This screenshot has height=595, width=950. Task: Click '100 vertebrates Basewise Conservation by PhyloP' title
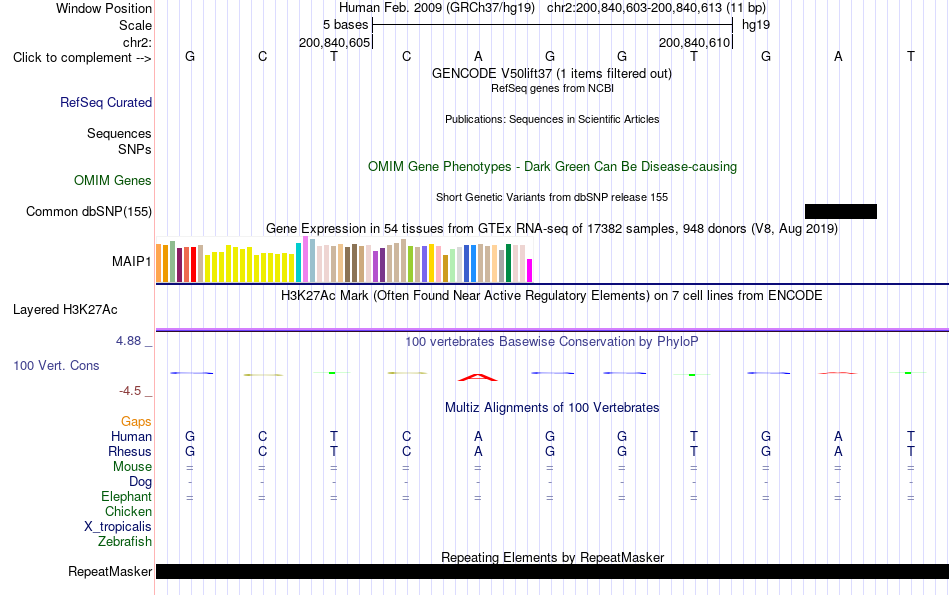(552, 342)
